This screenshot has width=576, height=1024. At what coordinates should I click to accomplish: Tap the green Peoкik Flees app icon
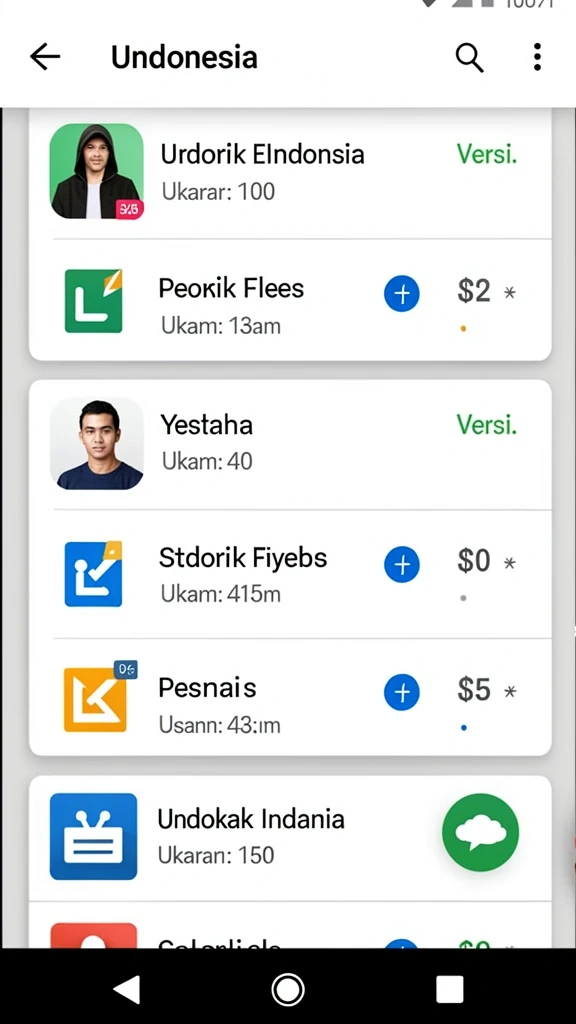click(x=93, y=301)
